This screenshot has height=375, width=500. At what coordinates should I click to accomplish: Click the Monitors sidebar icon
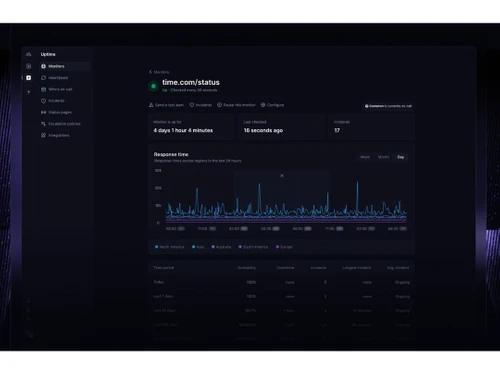pyautogui.click(x=43, y=66)
